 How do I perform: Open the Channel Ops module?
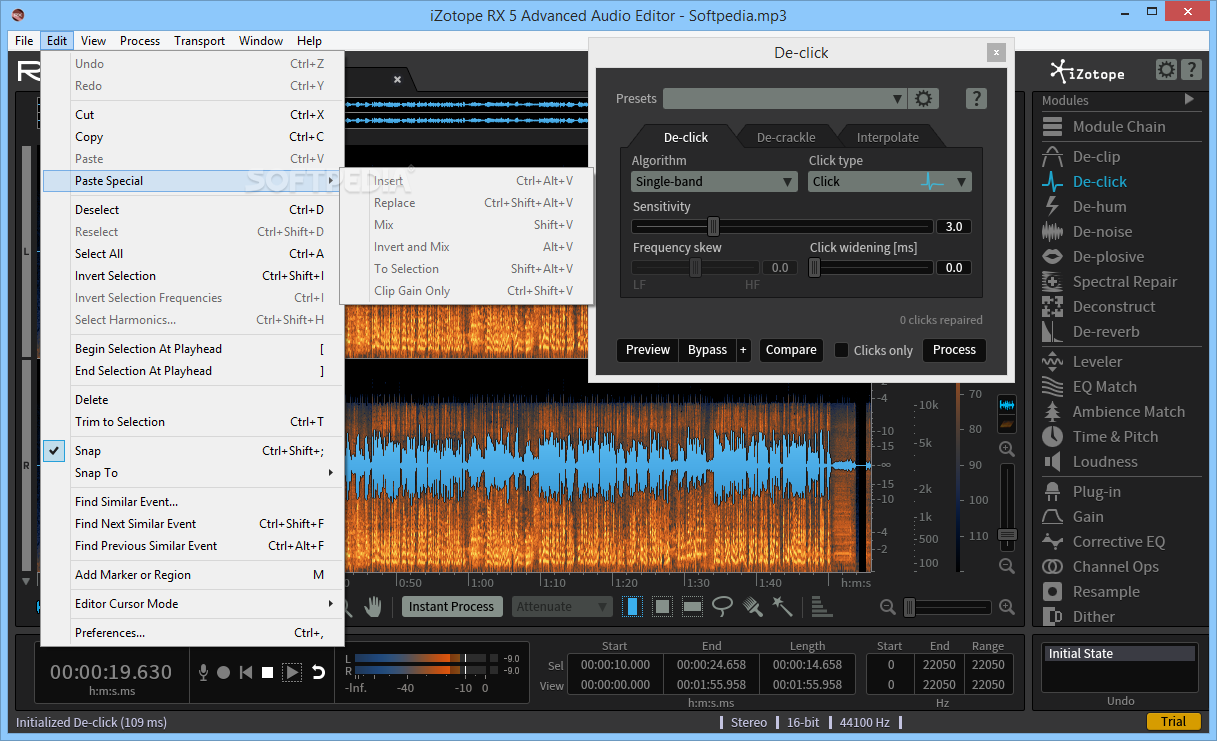tap(1100, 567)
